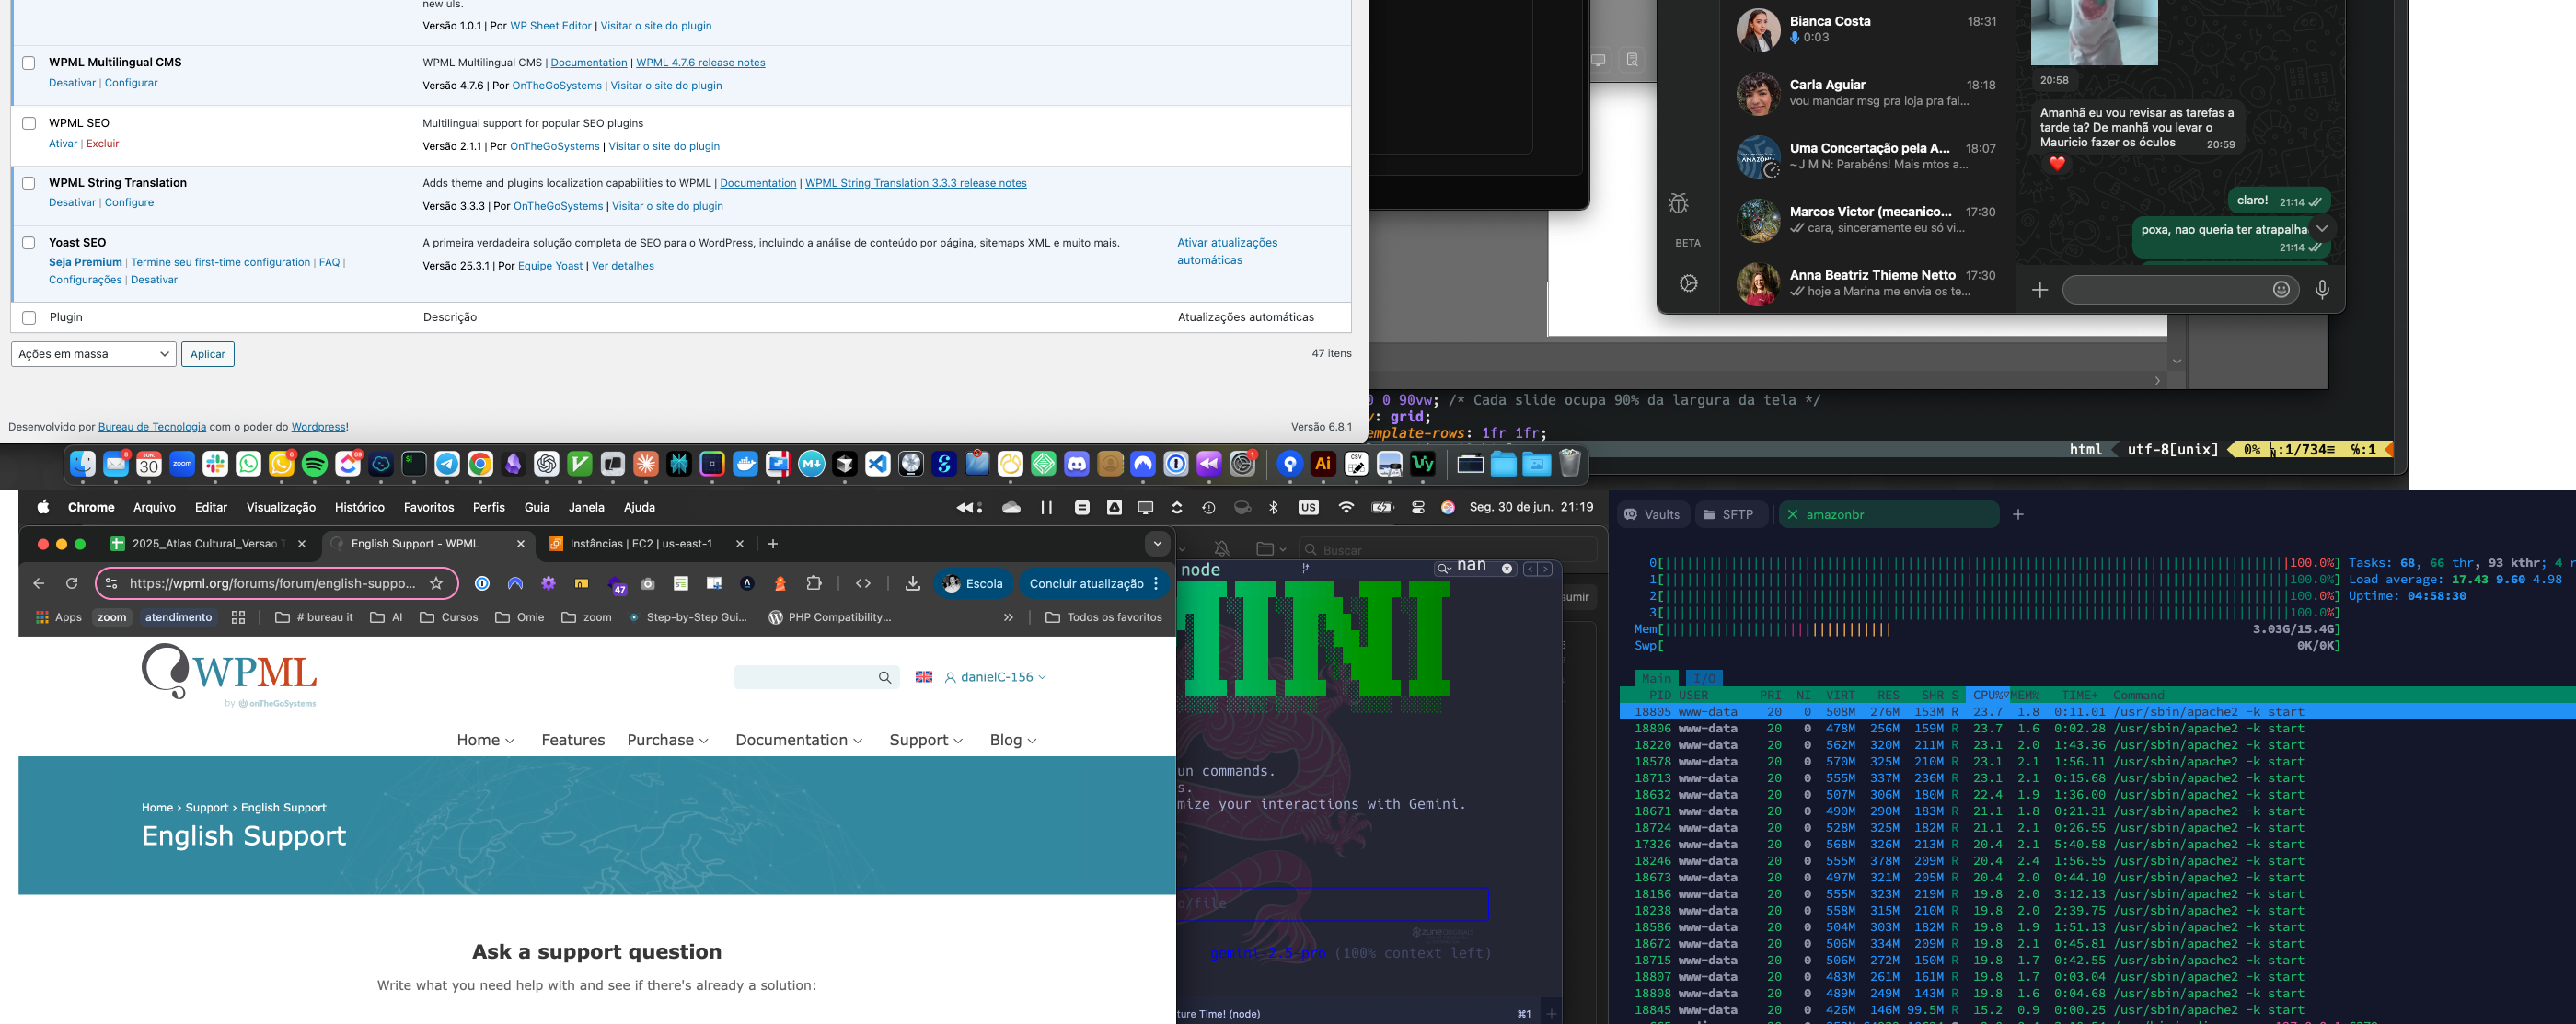Open Visual Studio Code from the Dock
This screenshot has width=2576, height=1024.
point(877,464)
